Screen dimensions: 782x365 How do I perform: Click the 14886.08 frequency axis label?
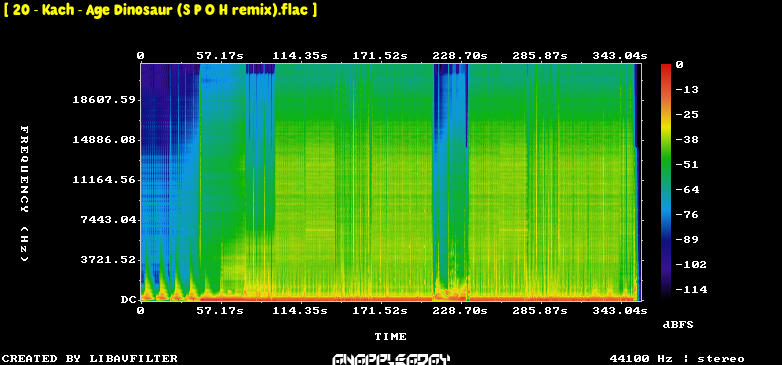tap(104, 140)
